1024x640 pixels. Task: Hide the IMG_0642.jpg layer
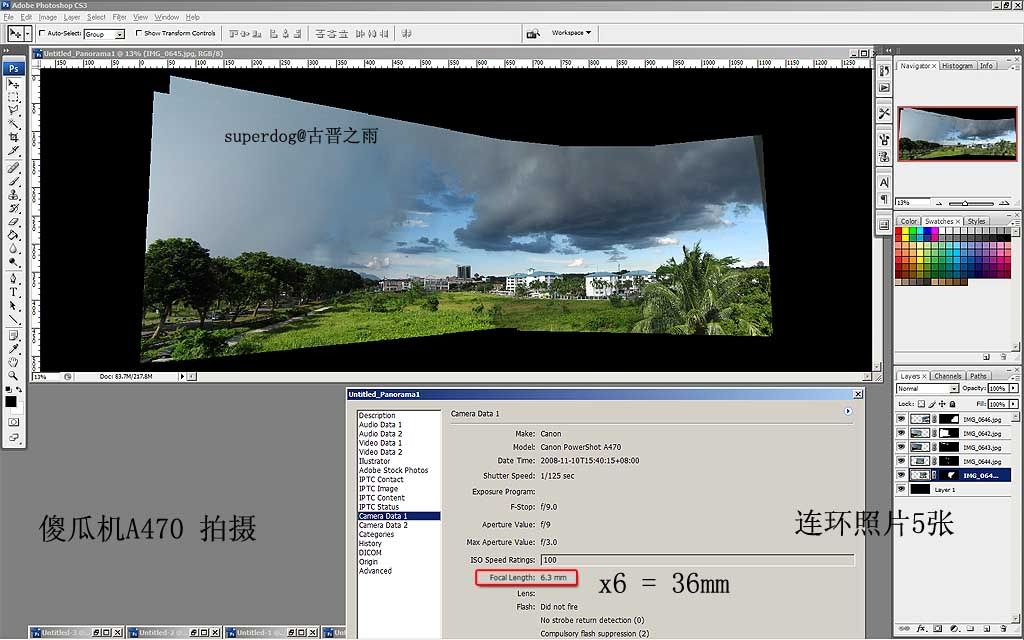click(901, 433)
